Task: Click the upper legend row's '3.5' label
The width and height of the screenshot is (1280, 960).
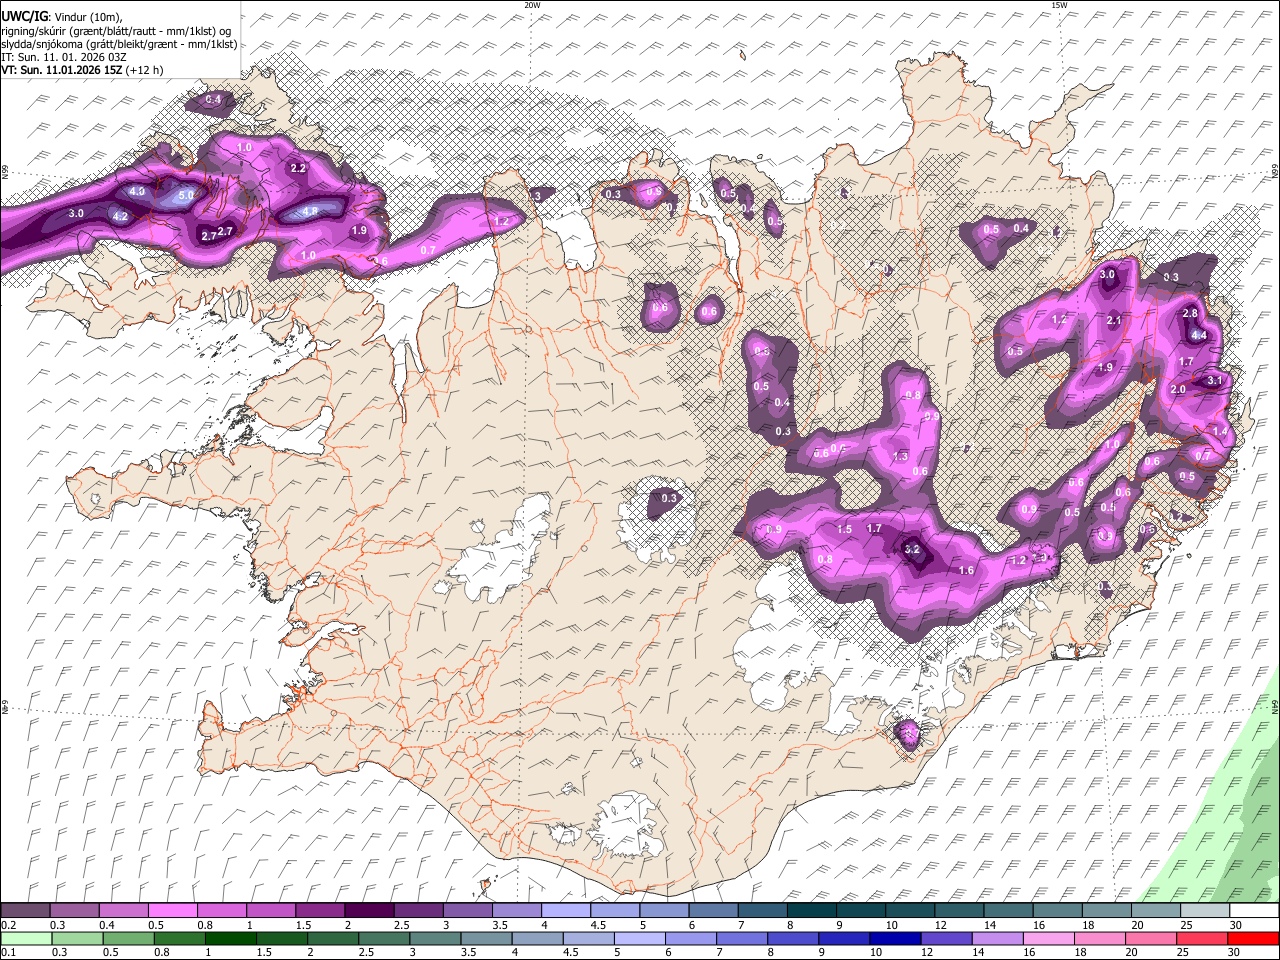Action: point(499,925)
